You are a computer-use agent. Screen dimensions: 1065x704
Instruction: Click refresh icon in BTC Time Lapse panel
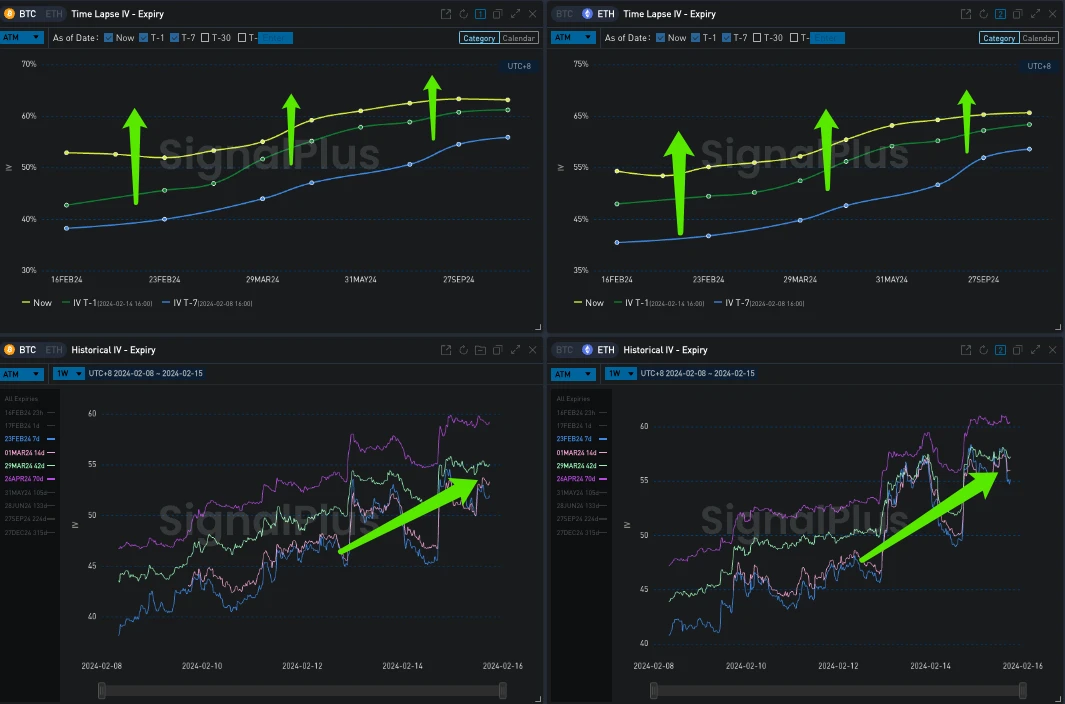coord(463,14)
